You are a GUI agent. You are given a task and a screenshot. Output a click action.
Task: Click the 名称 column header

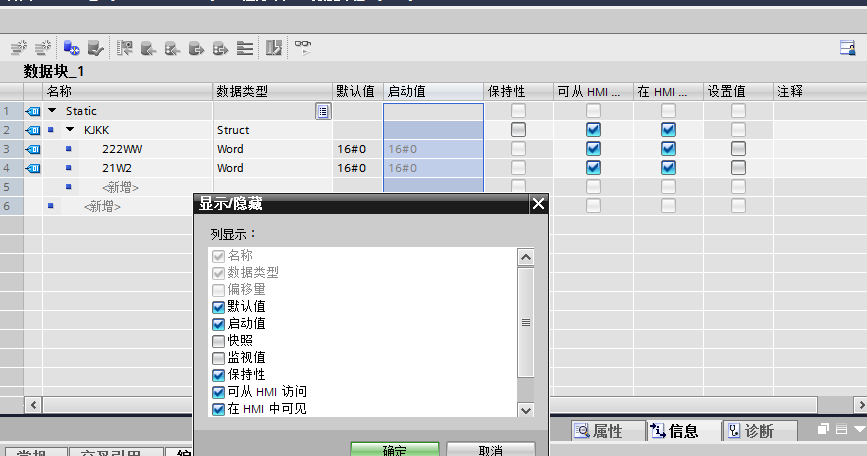[x=127, y=92]
